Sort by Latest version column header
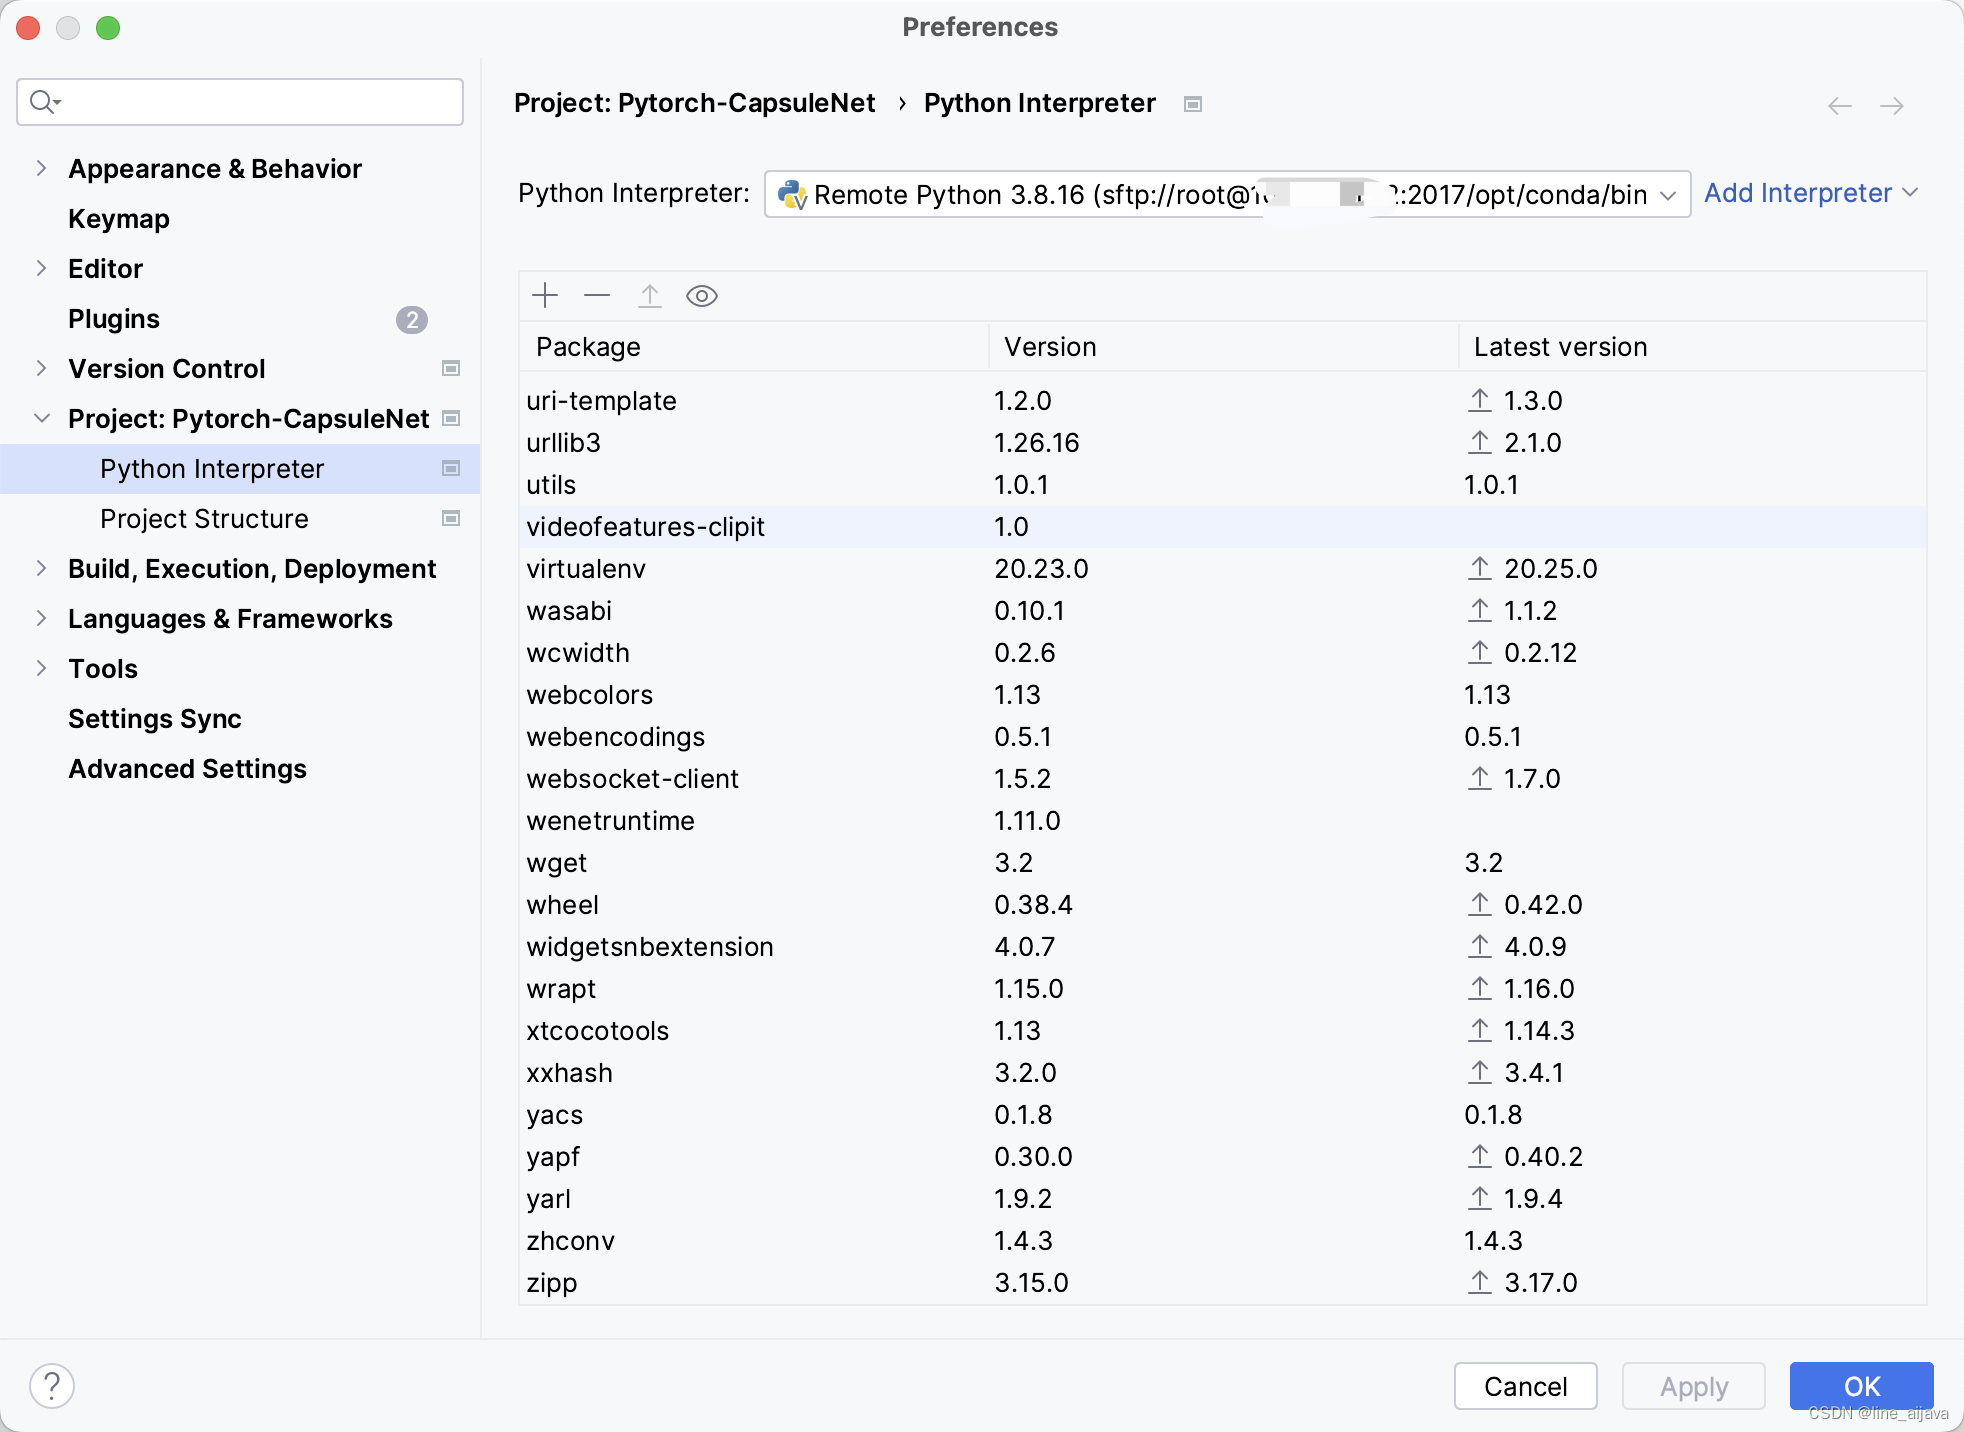This screenshot has width=1964, height=1432. coord(1692,347)
